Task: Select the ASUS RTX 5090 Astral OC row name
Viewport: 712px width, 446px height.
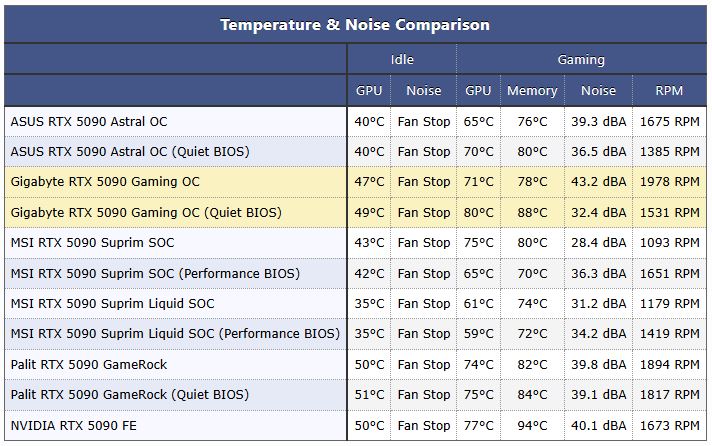Action: click(89, 121)
